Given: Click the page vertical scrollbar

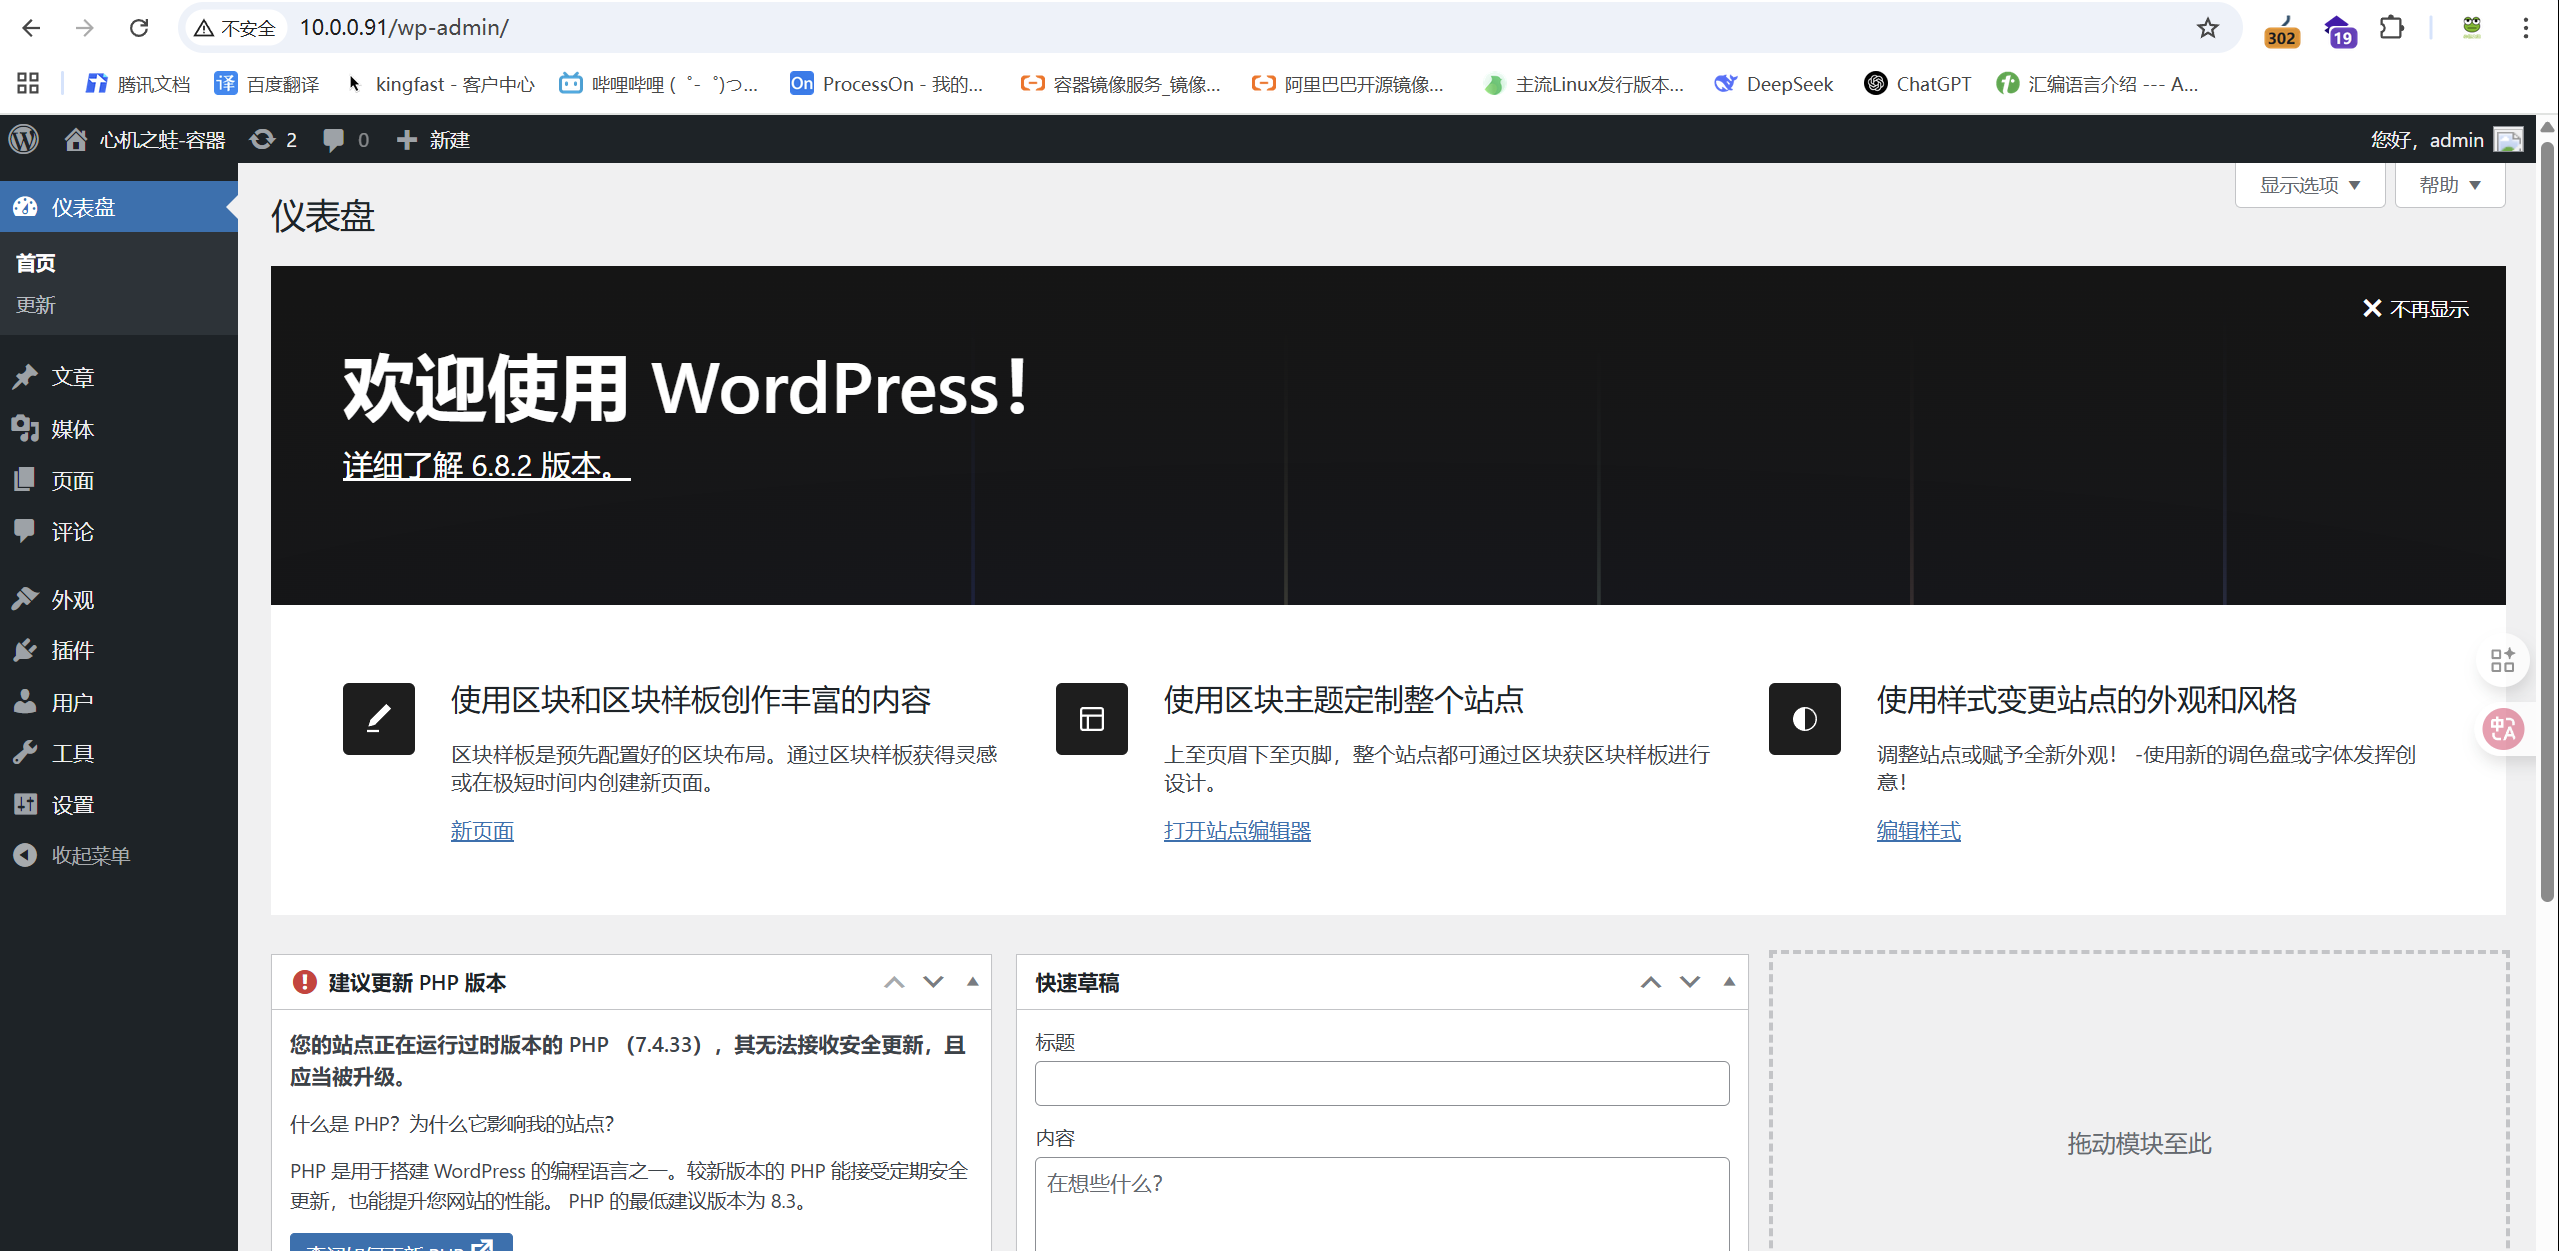Looking at the screenshot, I should tap(2548, 520).
